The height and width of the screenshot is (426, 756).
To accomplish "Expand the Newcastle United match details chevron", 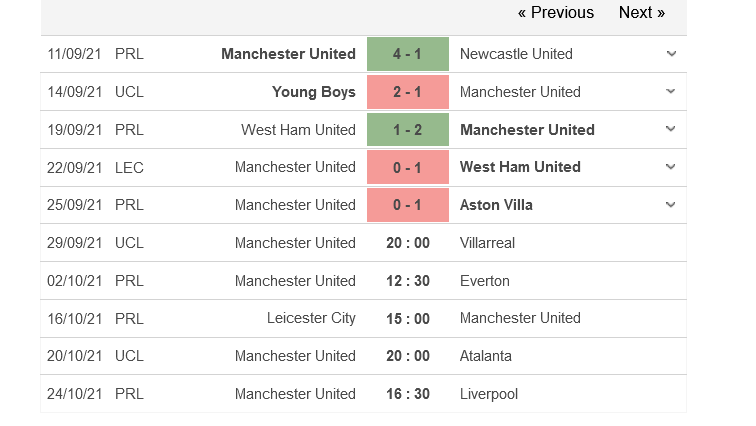I will 671,53.
